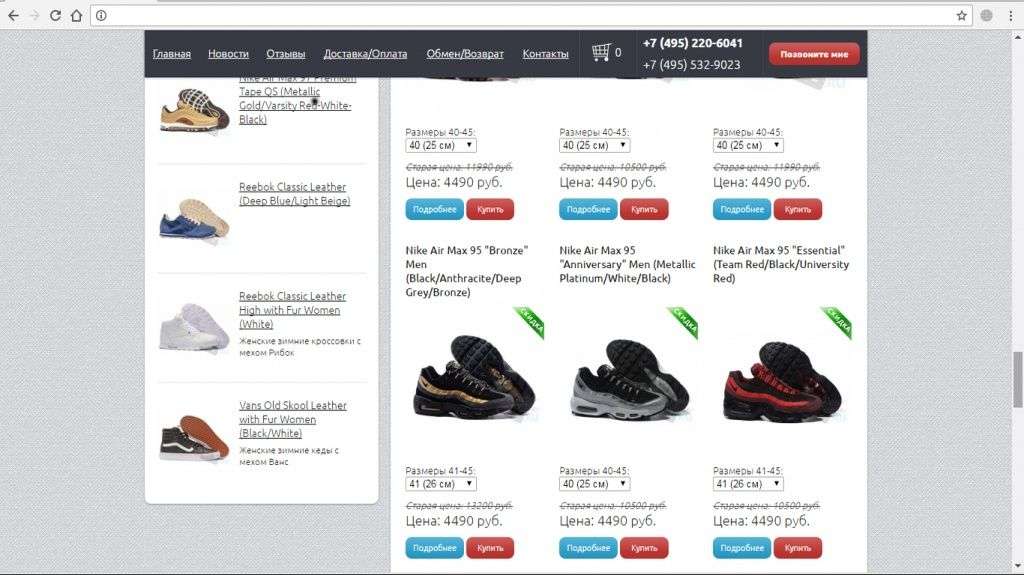1024x575 pixels.
Task: Click the site info icon in address bar
Action: point(101,16)
